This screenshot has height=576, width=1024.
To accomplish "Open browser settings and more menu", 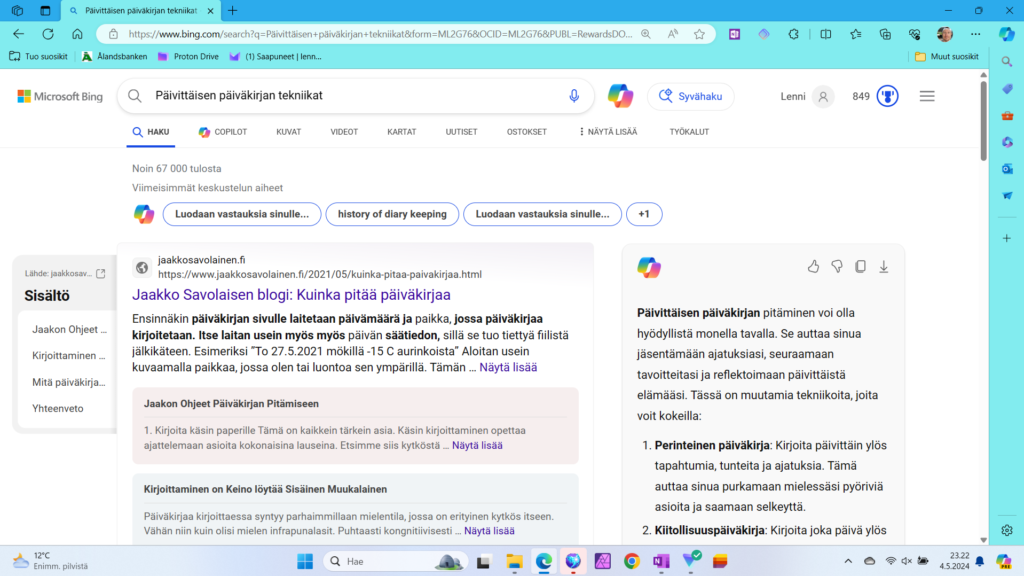I will pyautogui.click(x=976, y=34).
